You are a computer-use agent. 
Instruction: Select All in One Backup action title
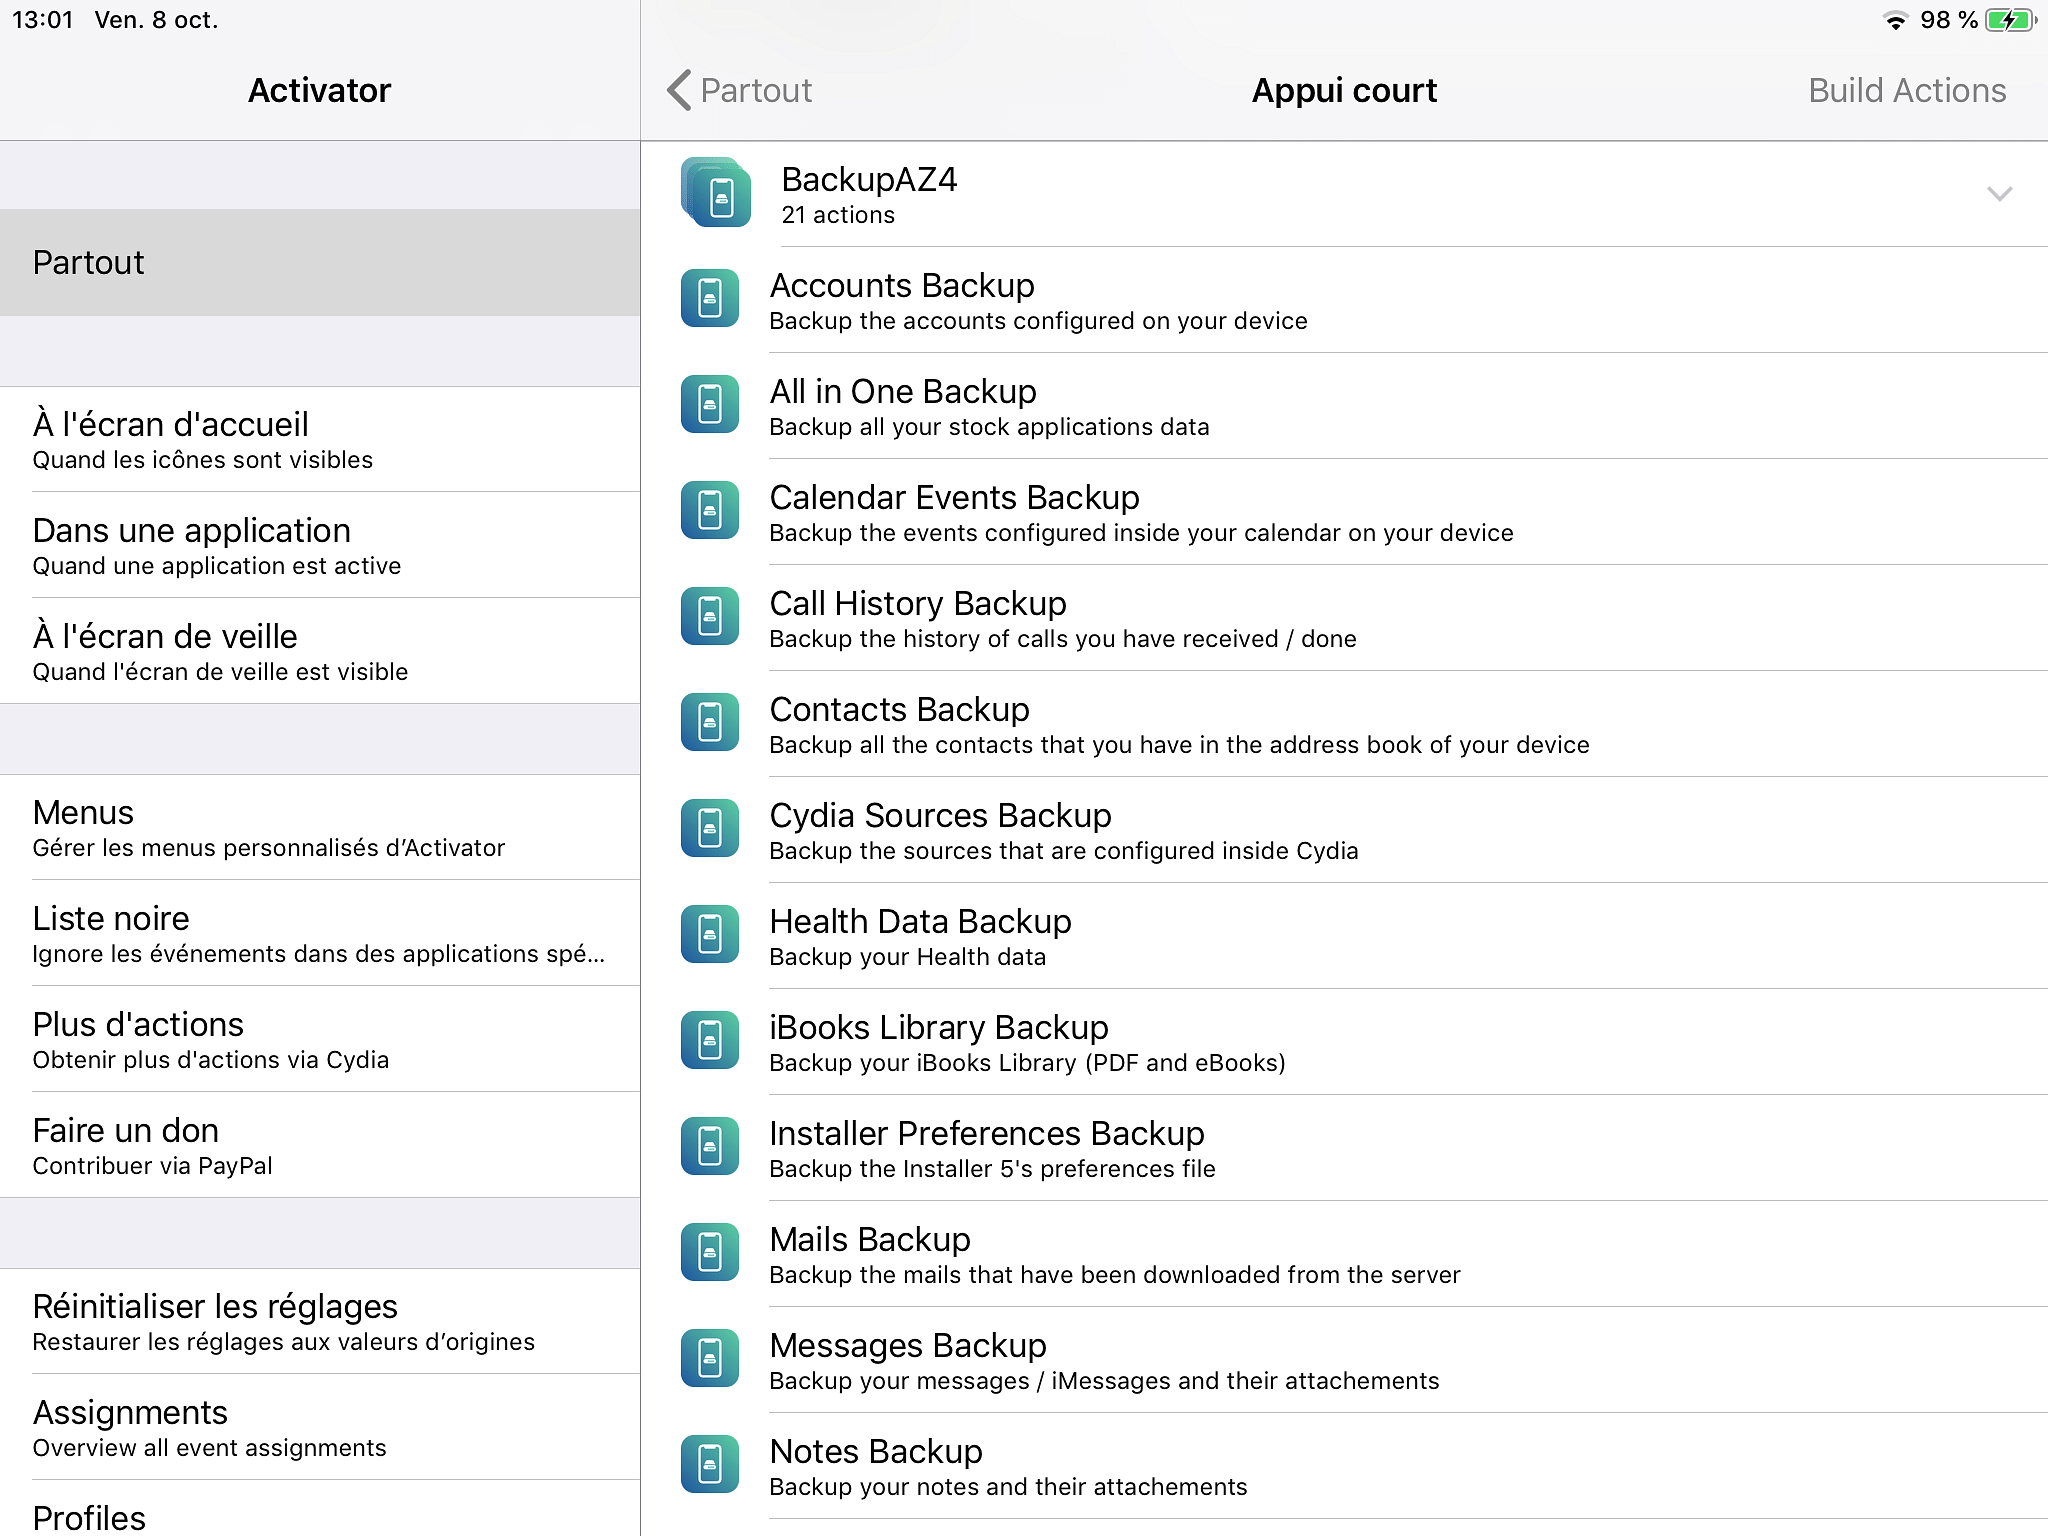pyautogui.click(x=903, y=392)
